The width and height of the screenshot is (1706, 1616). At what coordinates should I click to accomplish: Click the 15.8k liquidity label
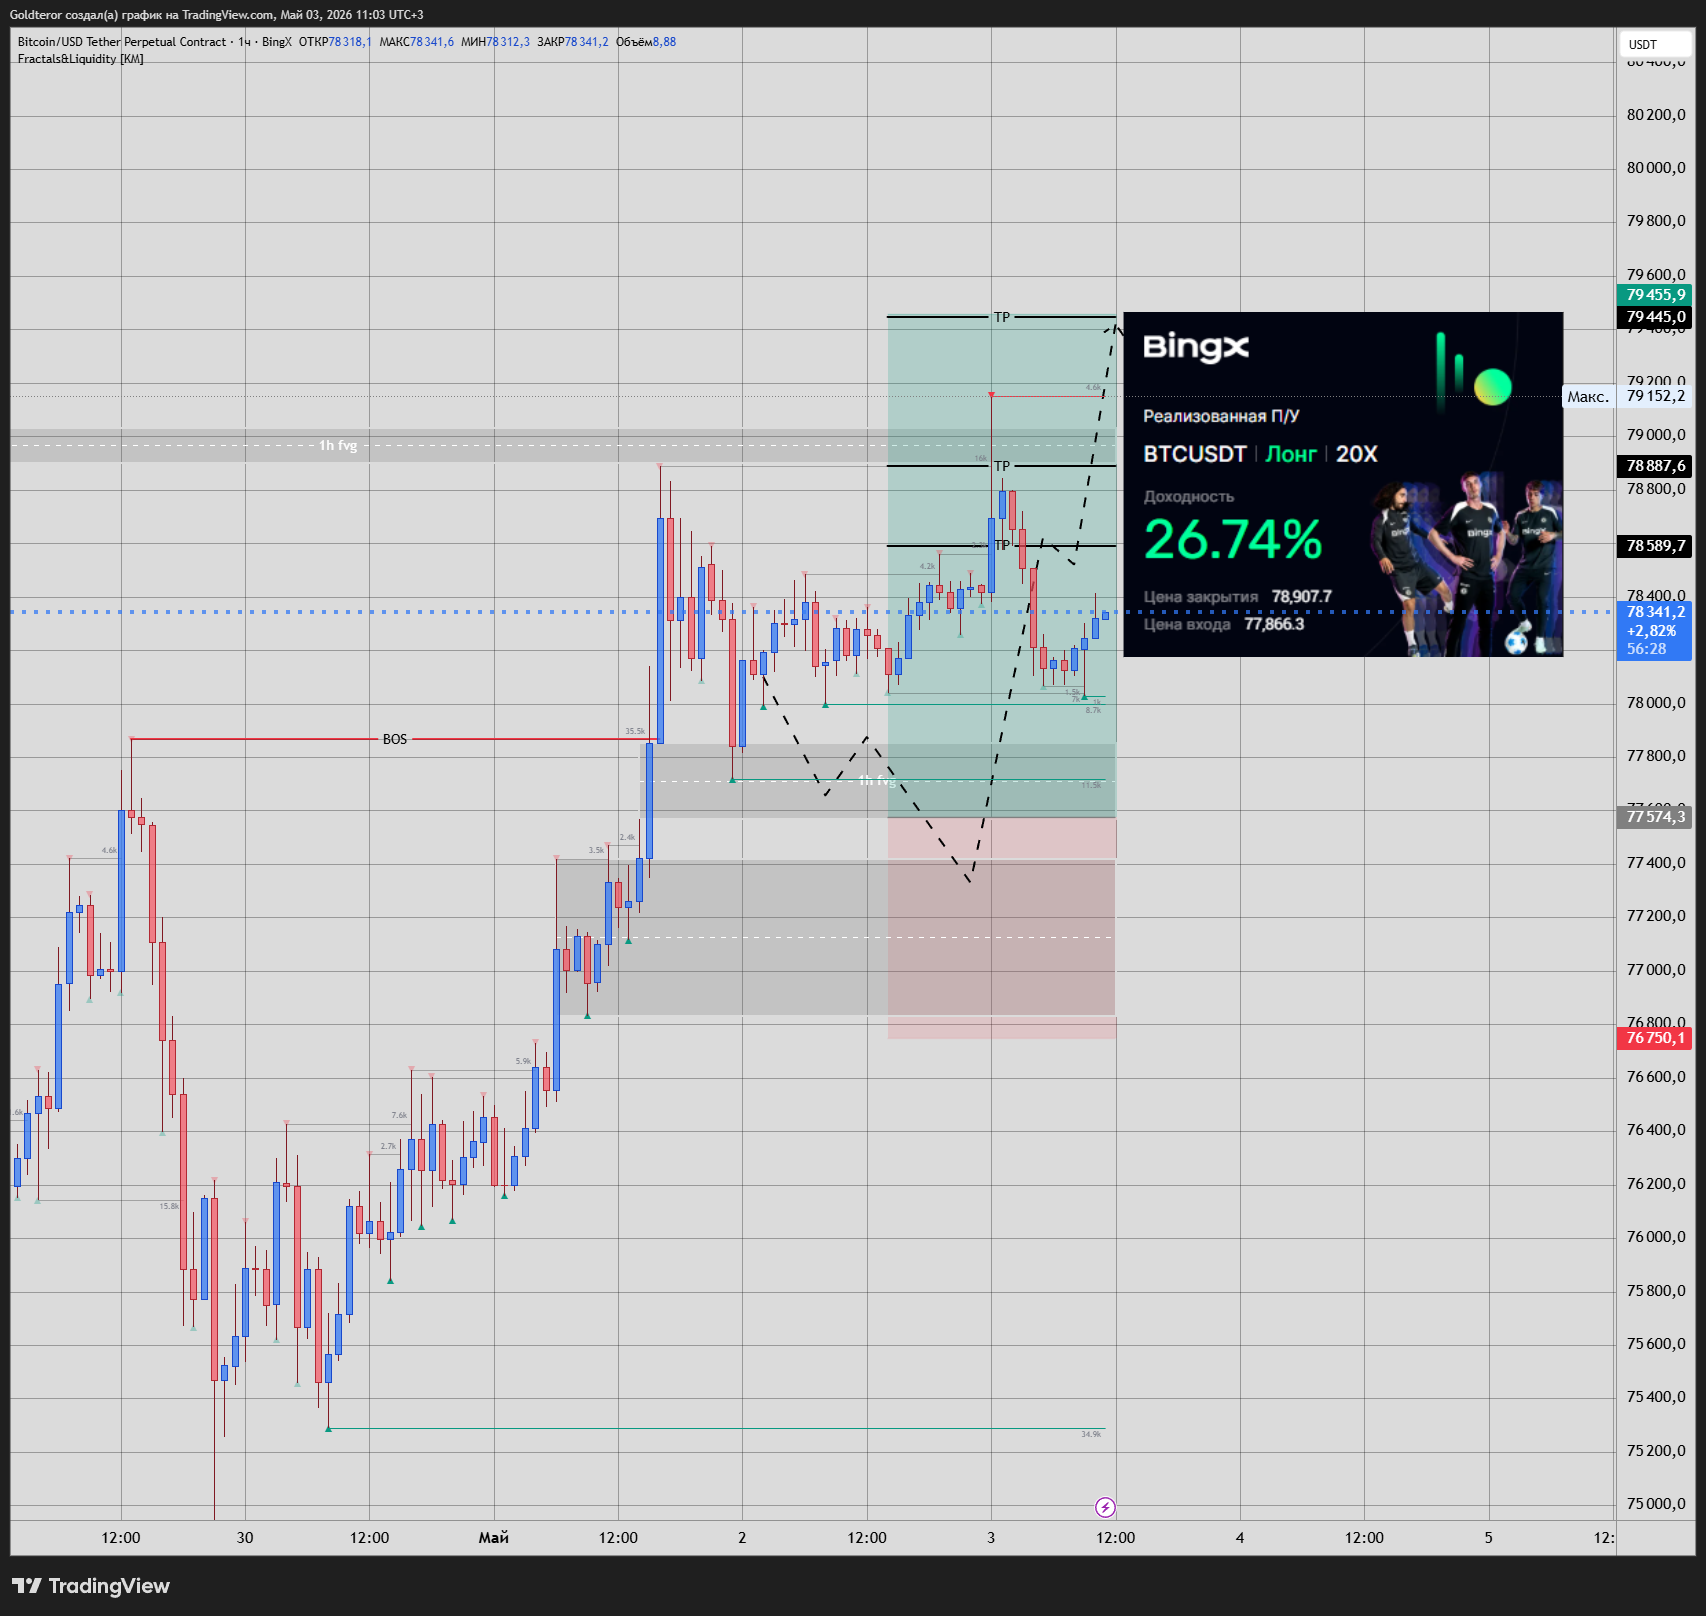pos(169,1206)
